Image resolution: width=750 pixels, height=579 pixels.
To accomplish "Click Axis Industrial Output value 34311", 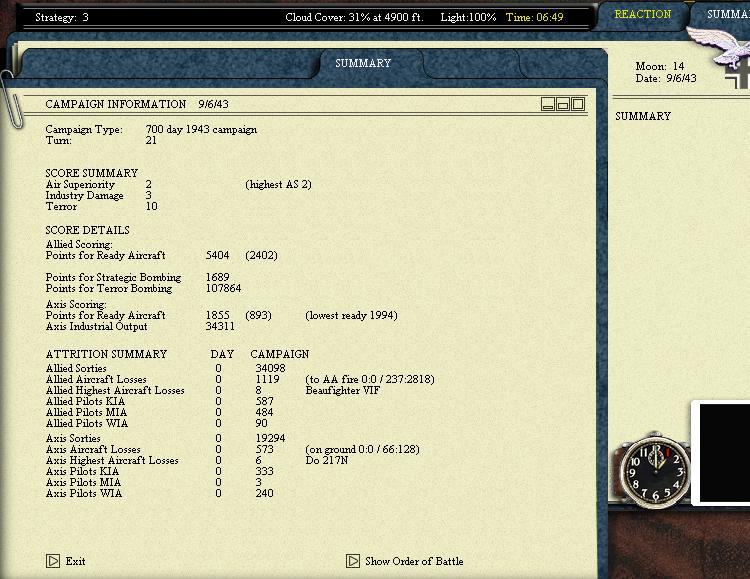I will click(220, 327).
